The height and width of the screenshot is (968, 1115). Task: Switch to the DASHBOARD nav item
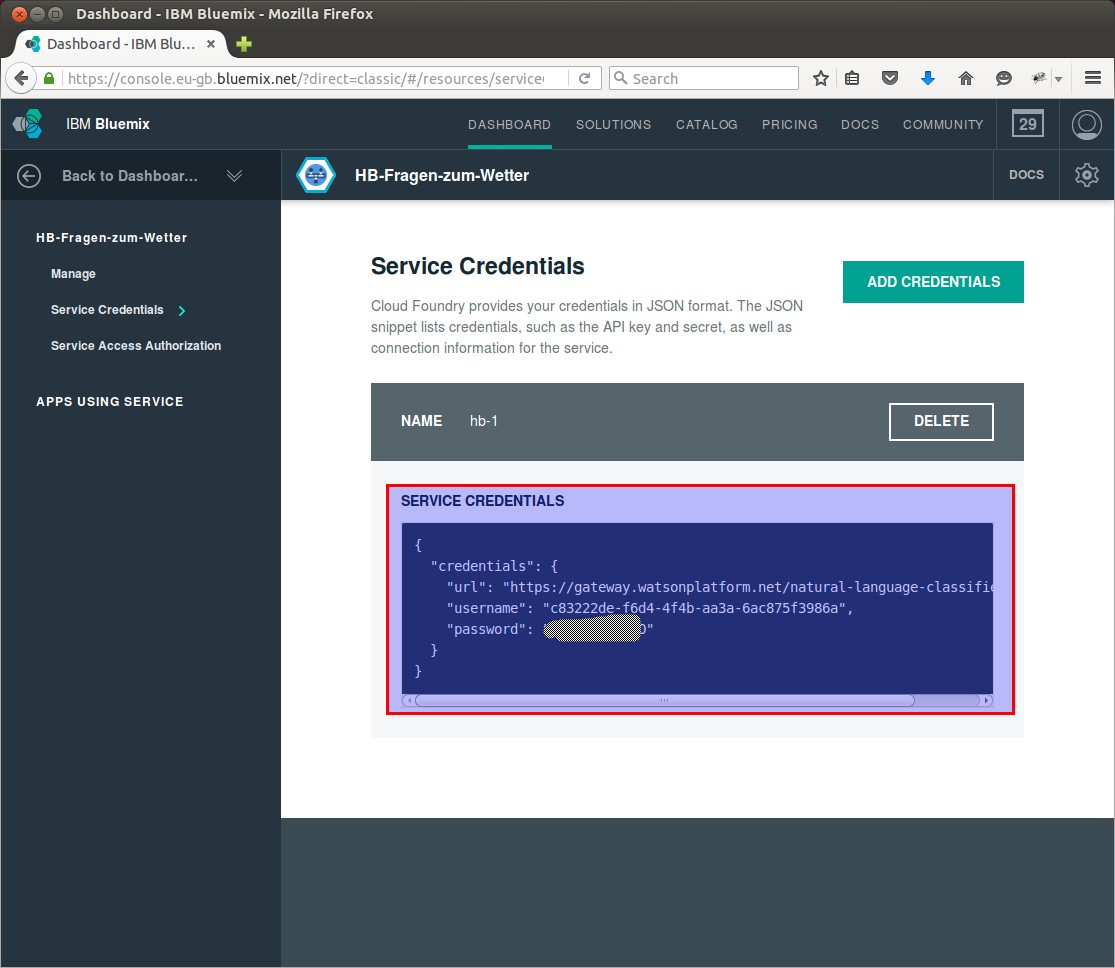[x=509, y=124]
